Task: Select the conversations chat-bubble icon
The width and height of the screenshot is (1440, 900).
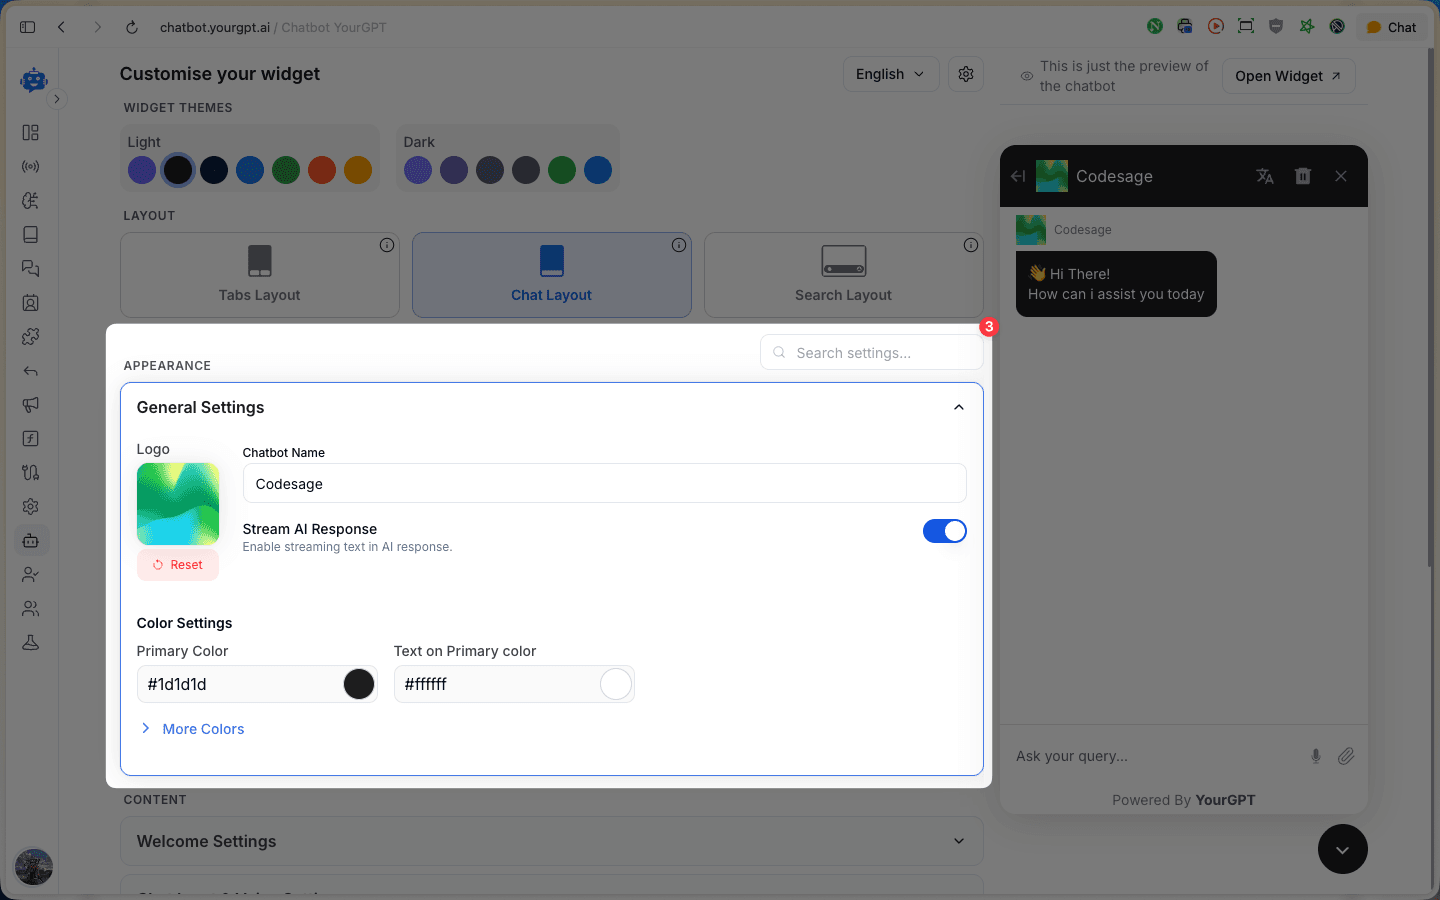Action: 30,268
